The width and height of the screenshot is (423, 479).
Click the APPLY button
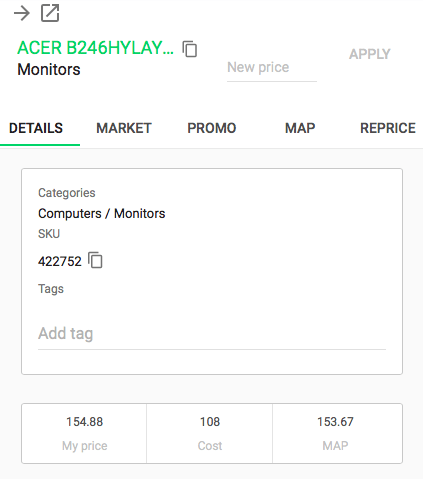pos(370,54)
